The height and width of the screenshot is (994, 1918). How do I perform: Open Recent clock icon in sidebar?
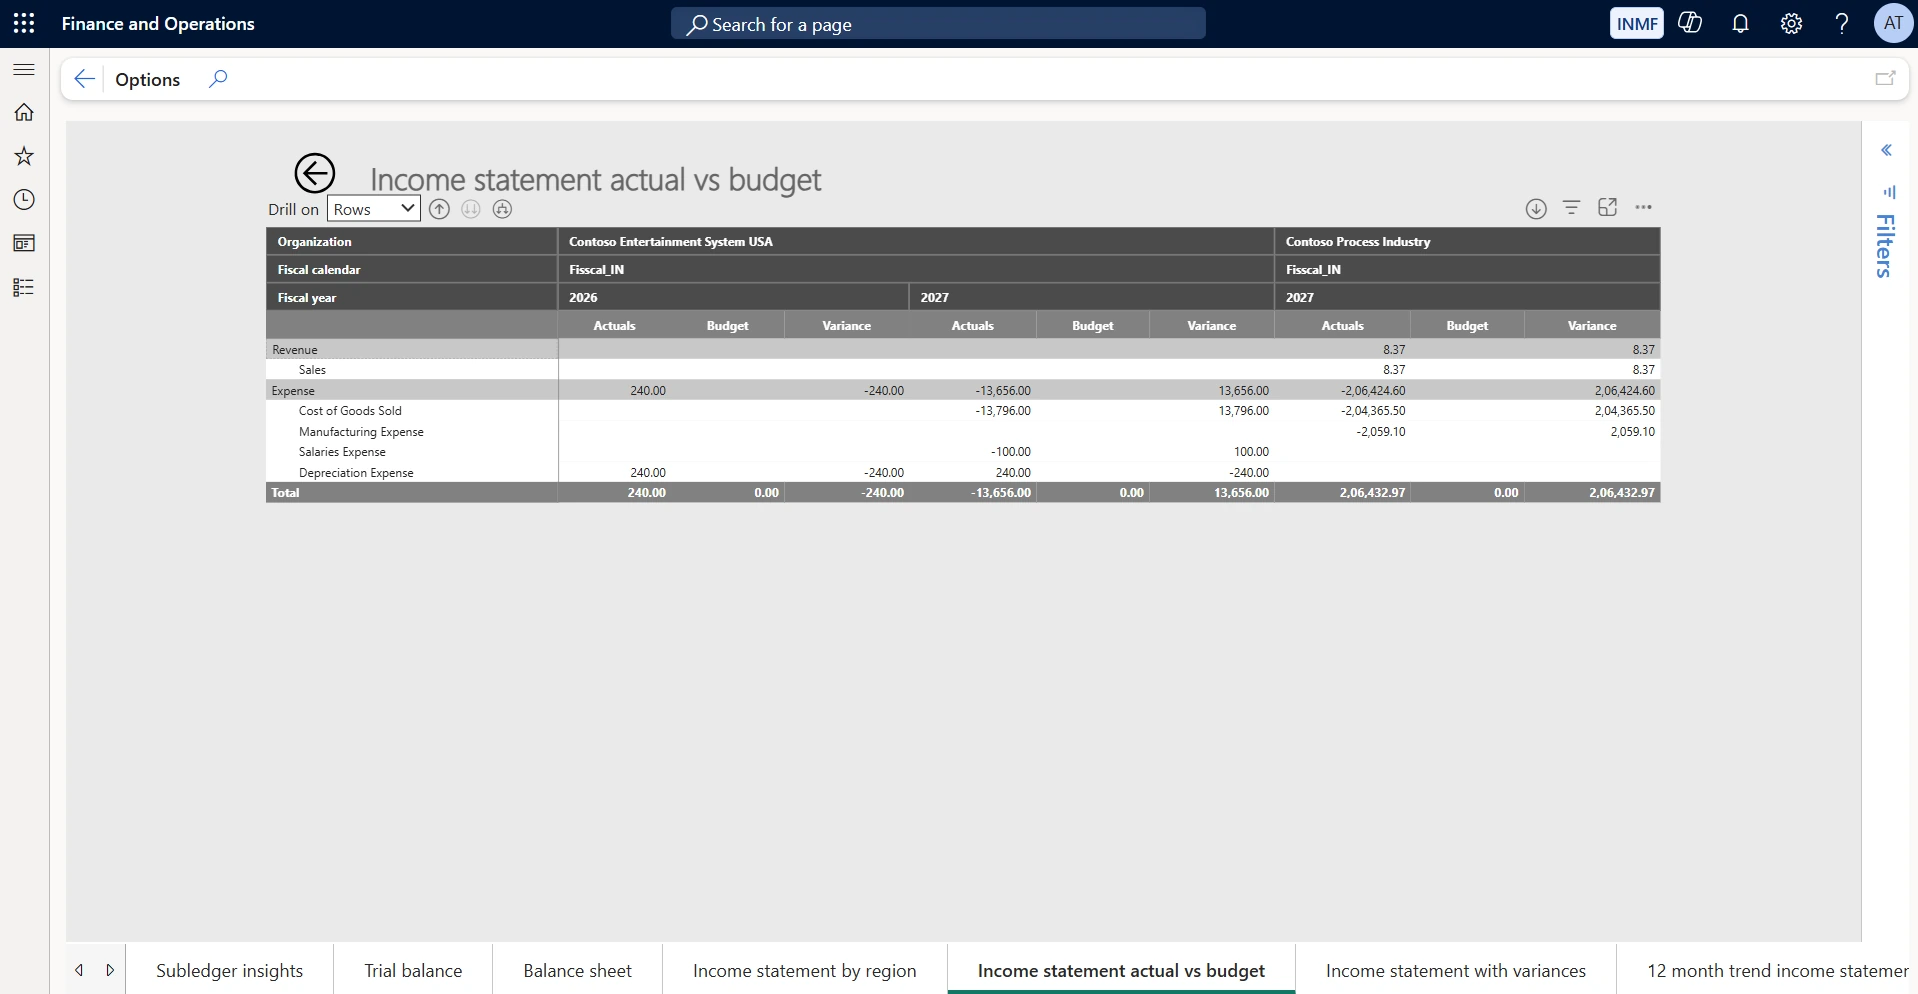coord(24,200)
